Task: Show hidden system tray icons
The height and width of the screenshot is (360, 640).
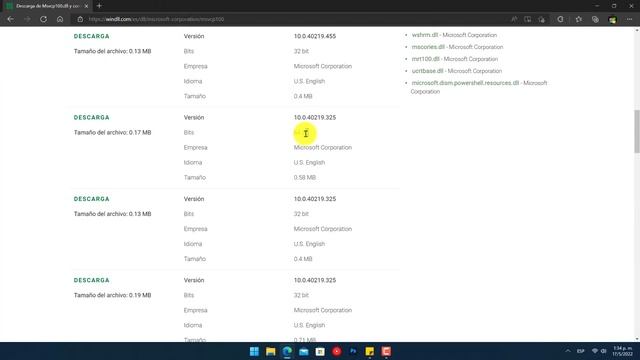Action: tap(568, 351)
